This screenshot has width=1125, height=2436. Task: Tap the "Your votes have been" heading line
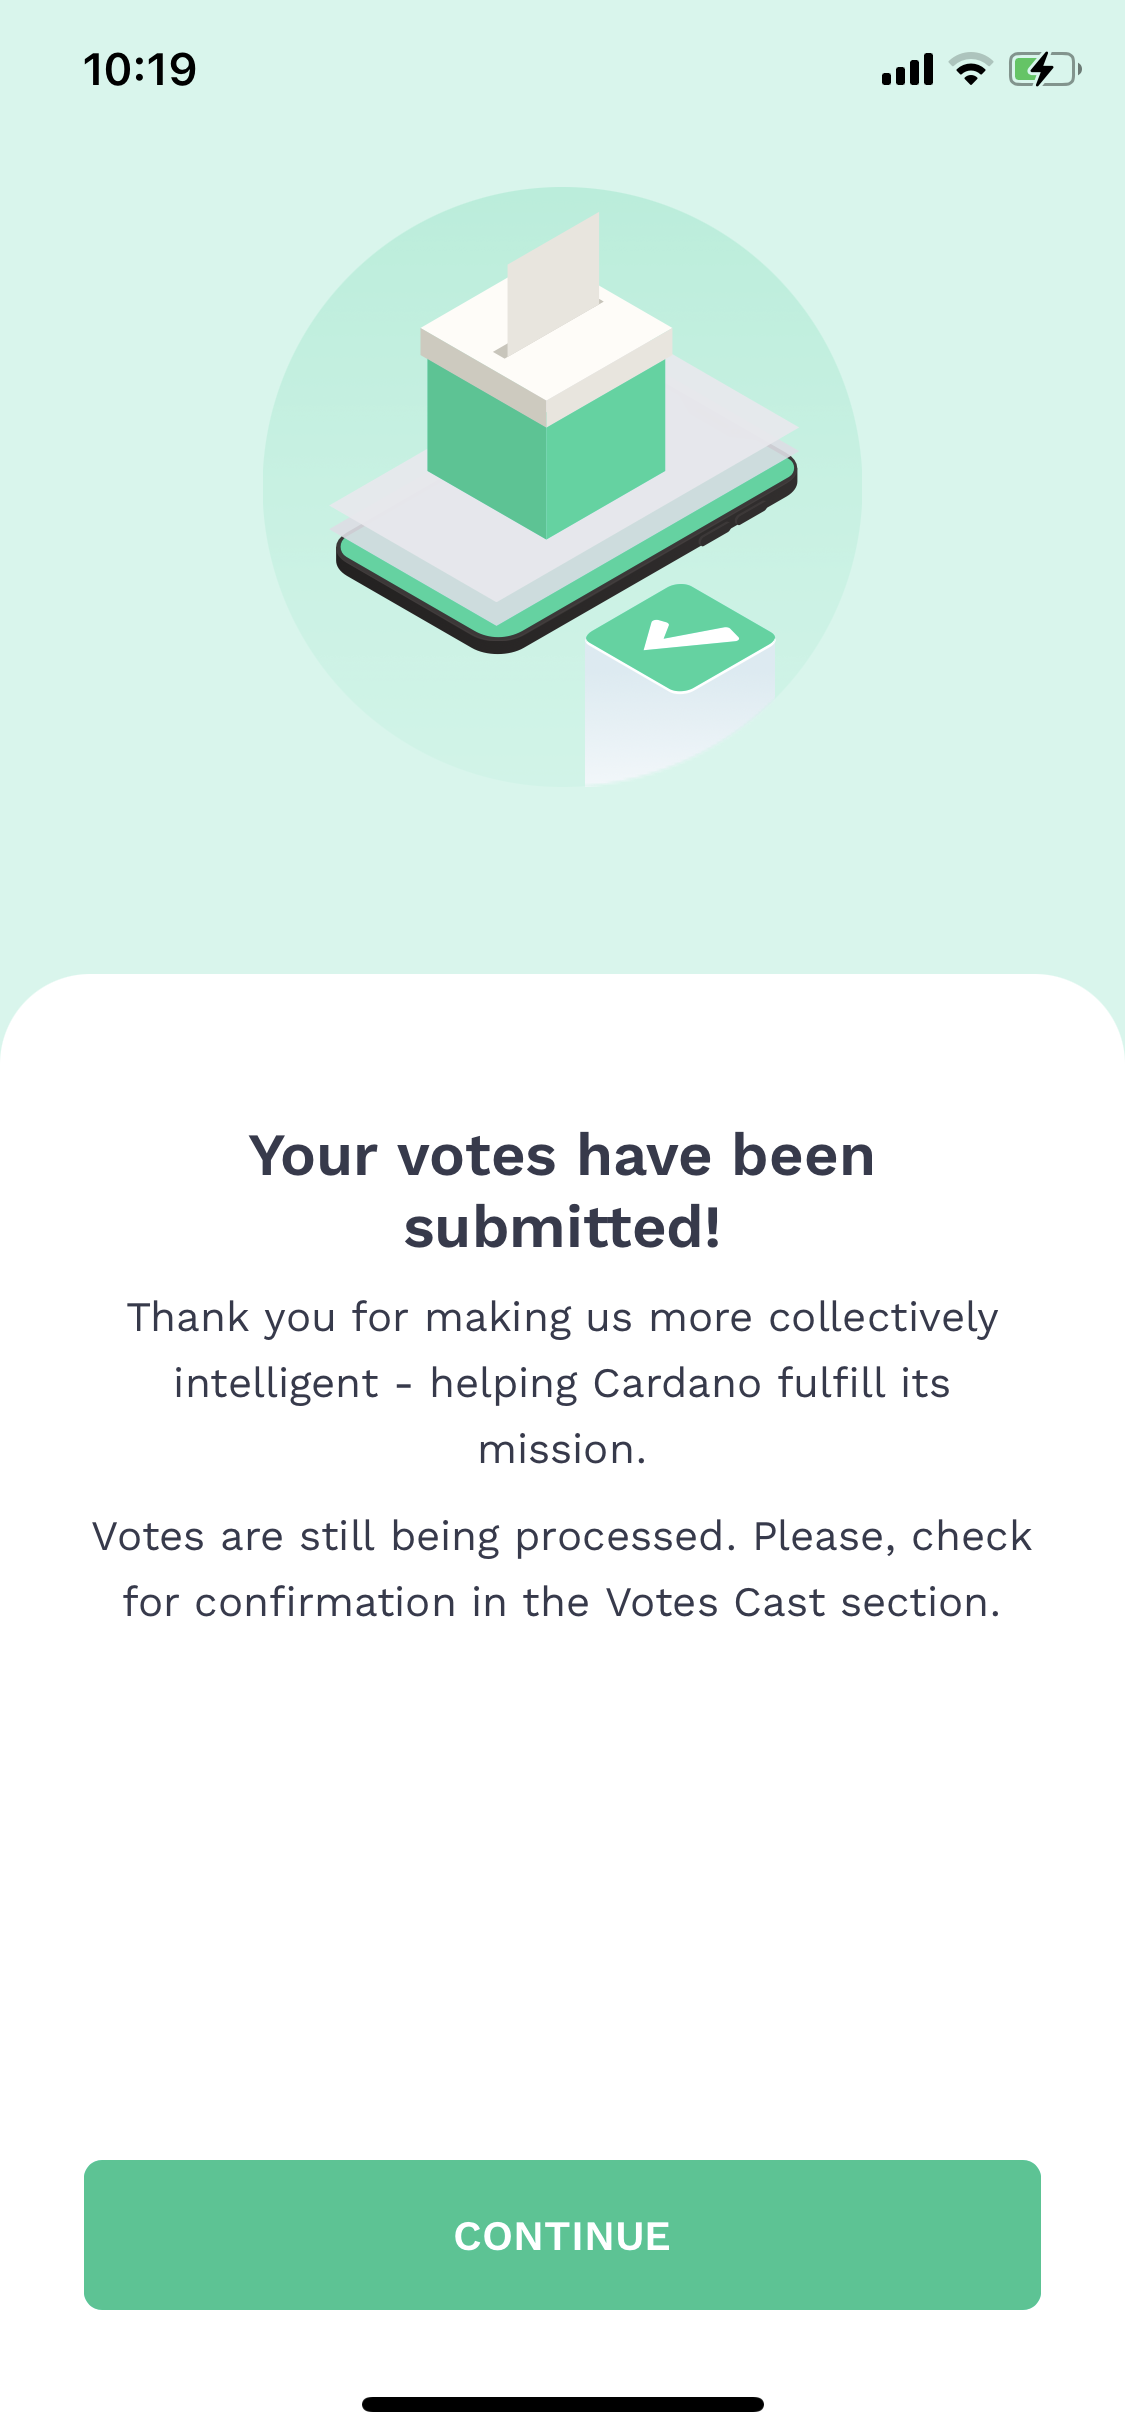tap(562, 1156)
